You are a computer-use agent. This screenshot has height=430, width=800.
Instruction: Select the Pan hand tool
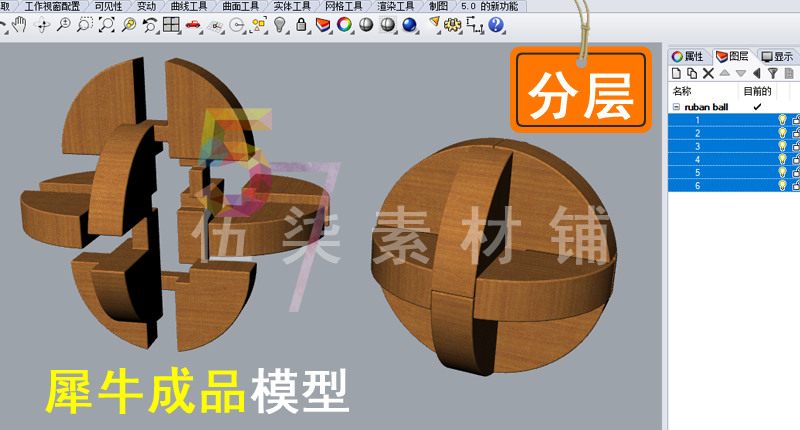pyautogui.click(x=19, y=24)
